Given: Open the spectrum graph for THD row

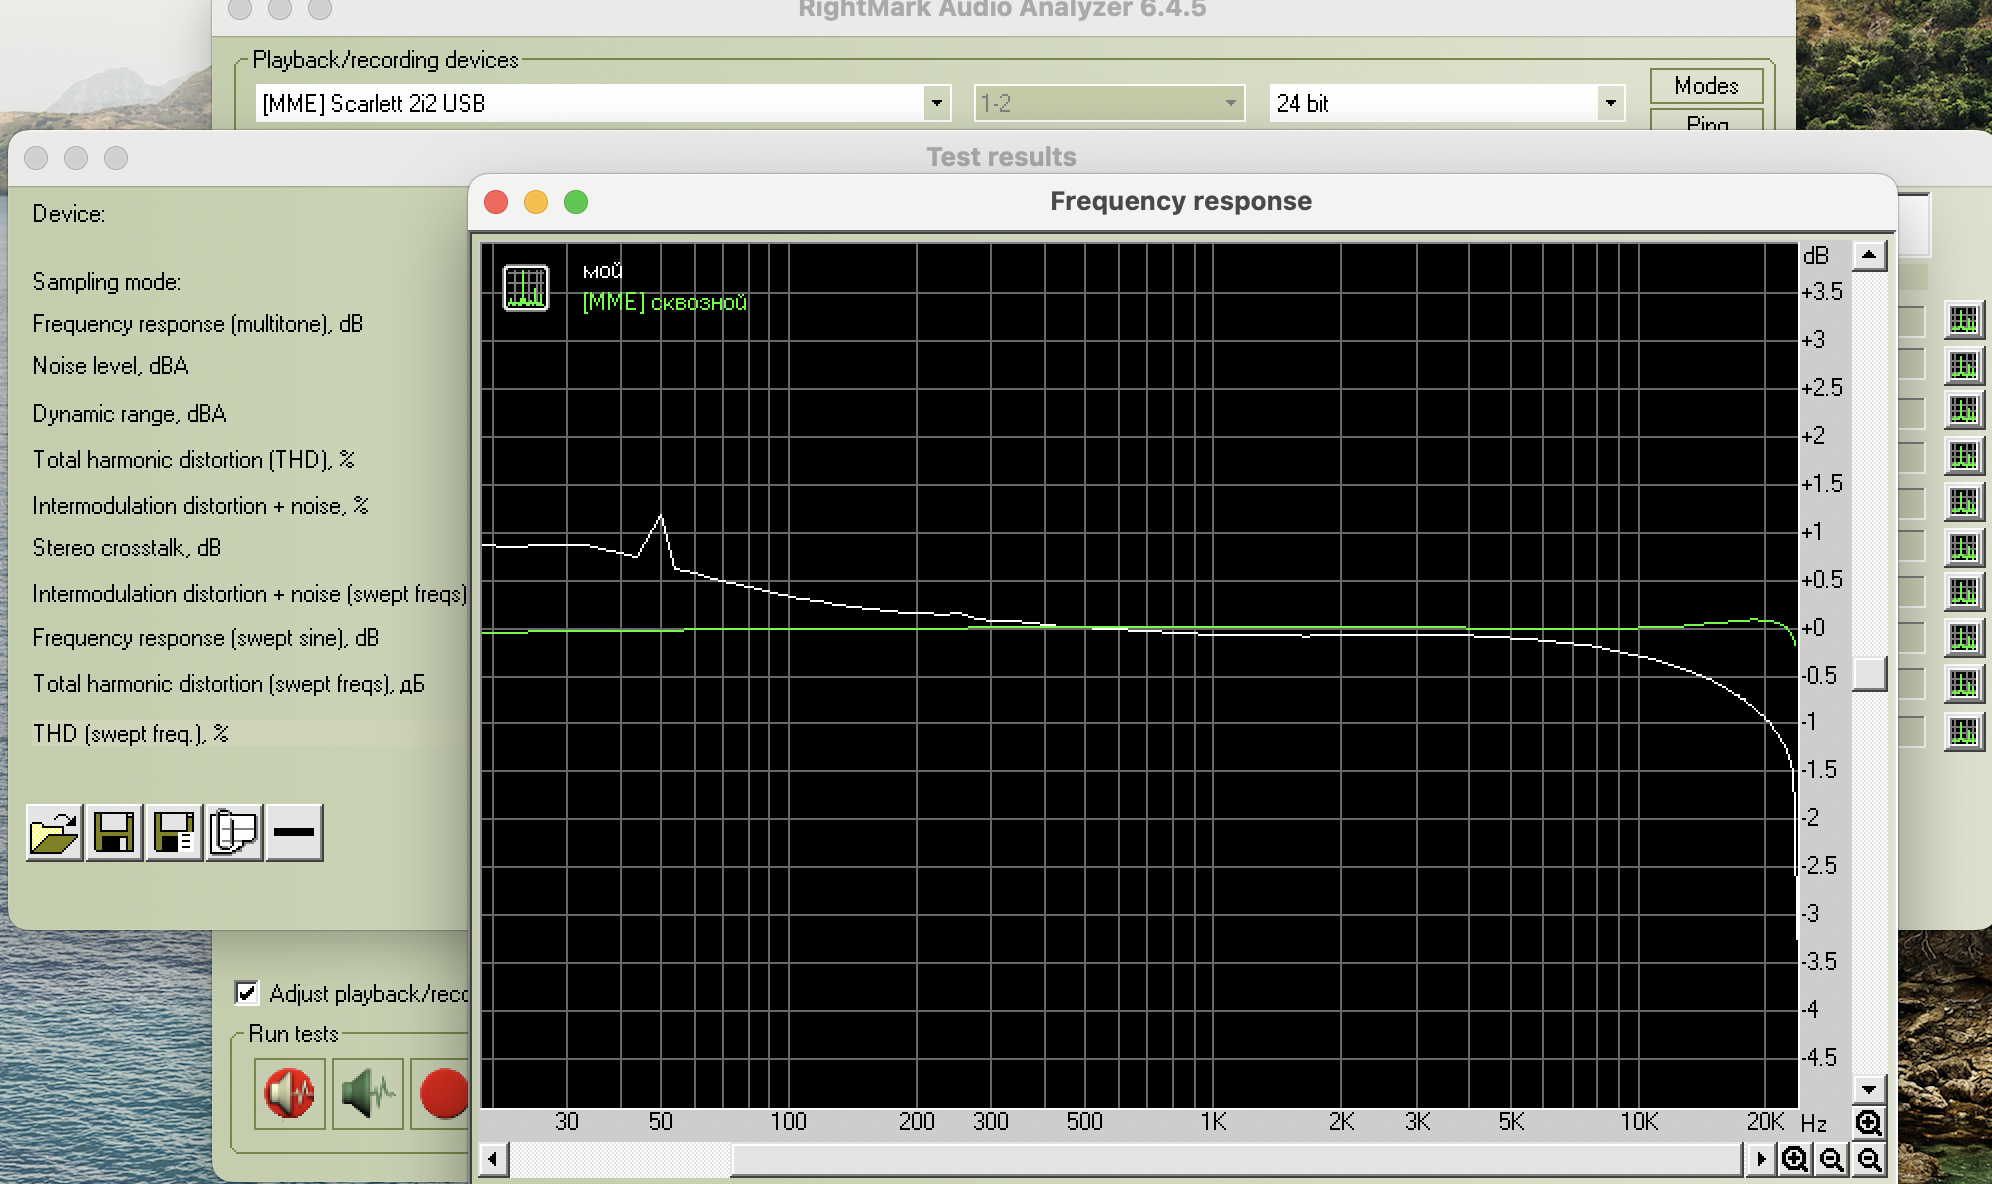Looking at the screenshot, I should (x=1963, y=457).
